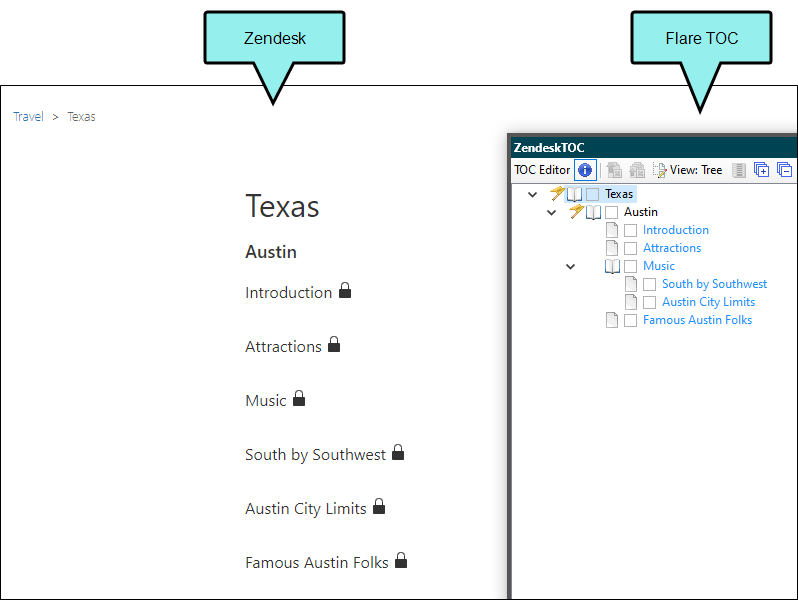798x600 pixels.
Task: Open Famous Austin Folks article in Zendesk
Action: [317, 562]
